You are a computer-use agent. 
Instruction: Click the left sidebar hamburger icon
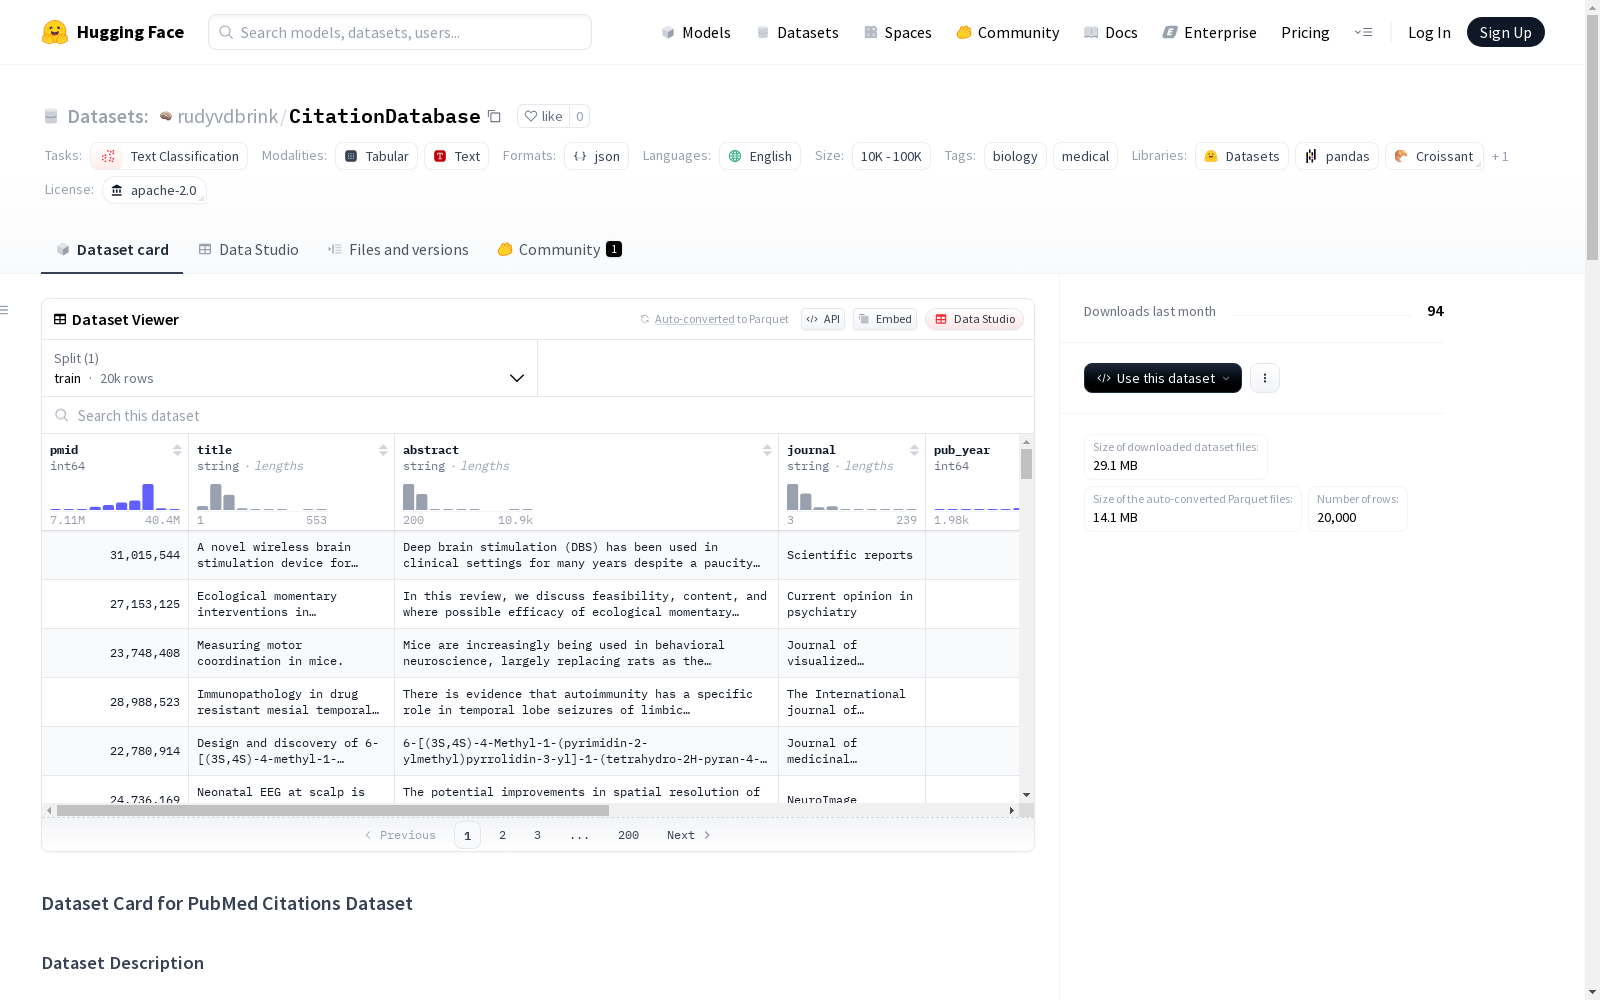(x=5, y=310)
